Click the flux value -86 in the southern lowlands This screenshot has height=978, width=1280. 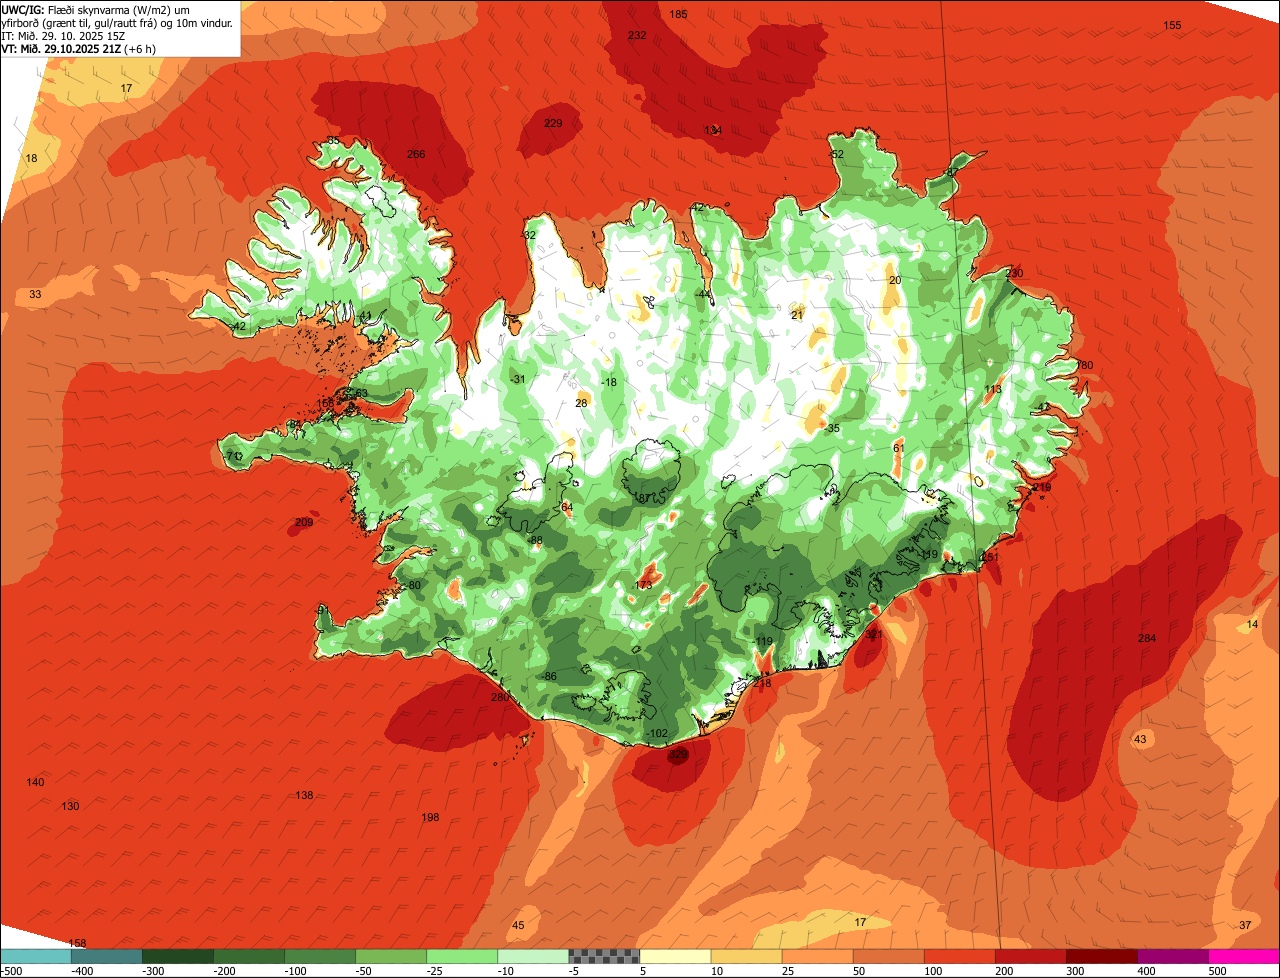click(549, 677)
